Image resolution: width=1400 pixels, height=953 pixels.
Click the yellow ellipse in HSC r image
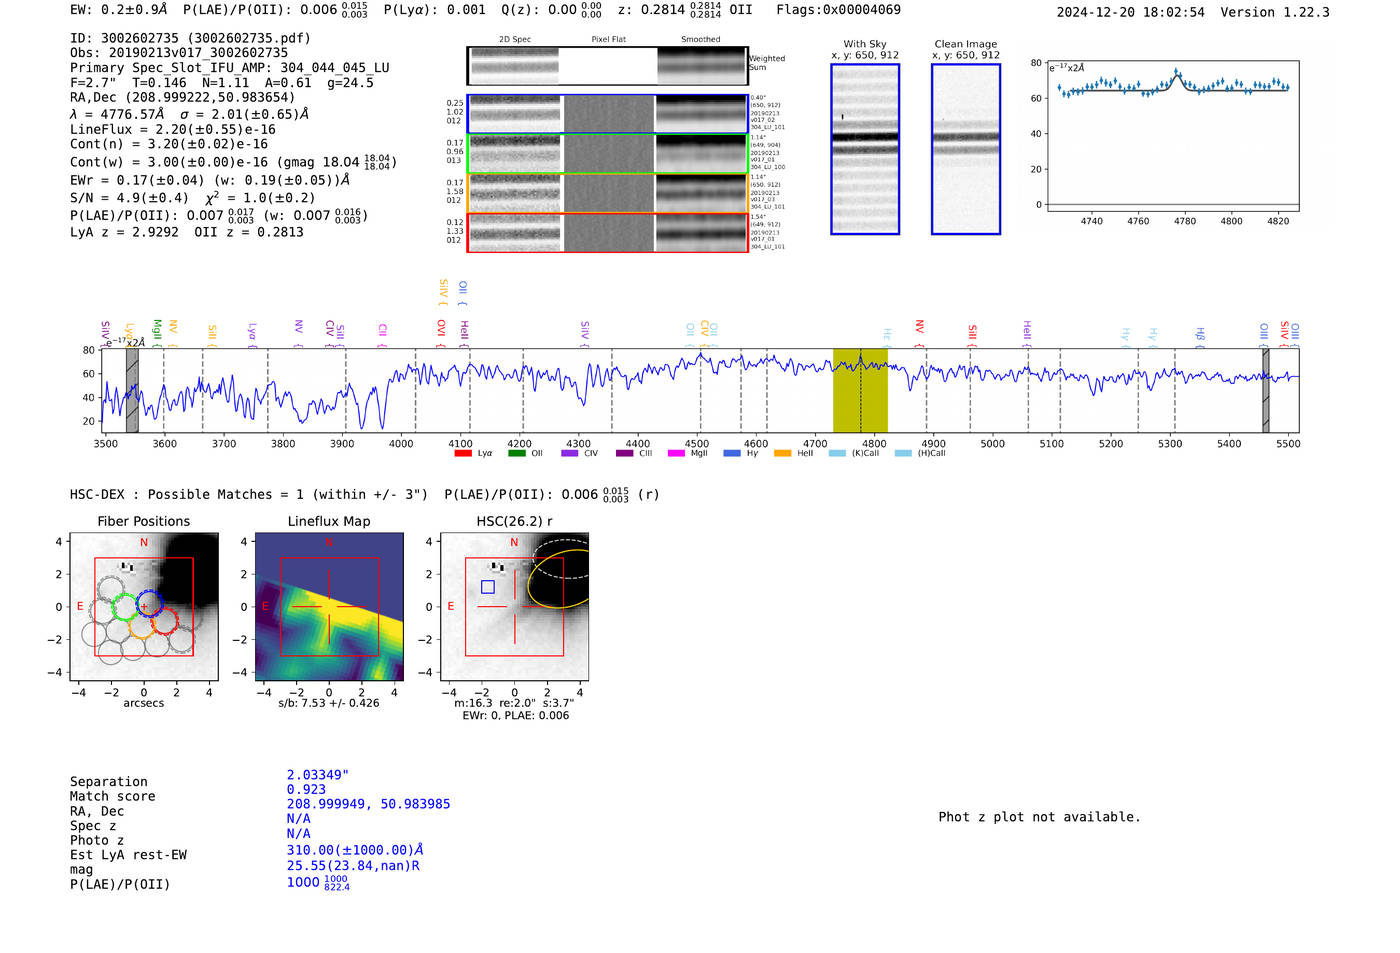click(x=558, y=579)
